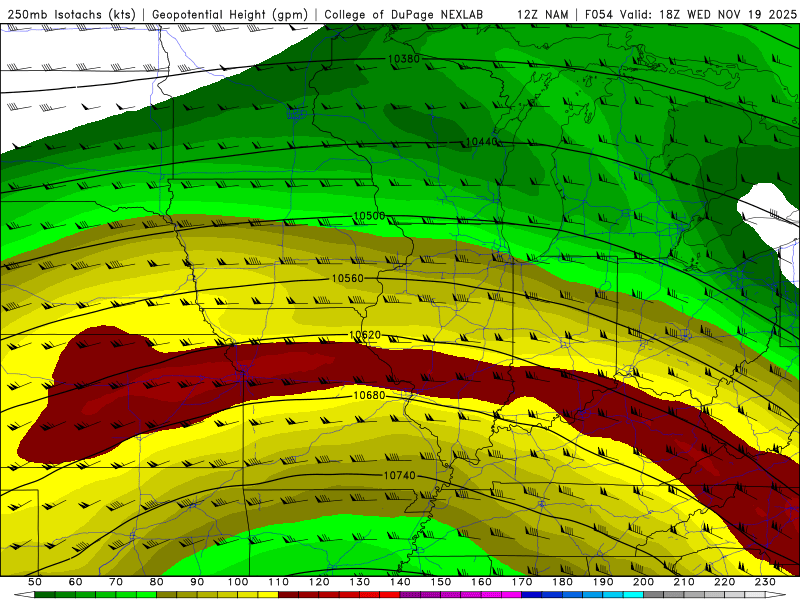Image resolution: width=800 pixels, height=600 pixels.
Task: Click the 10380 height contour label
Action: click(404, 59)
